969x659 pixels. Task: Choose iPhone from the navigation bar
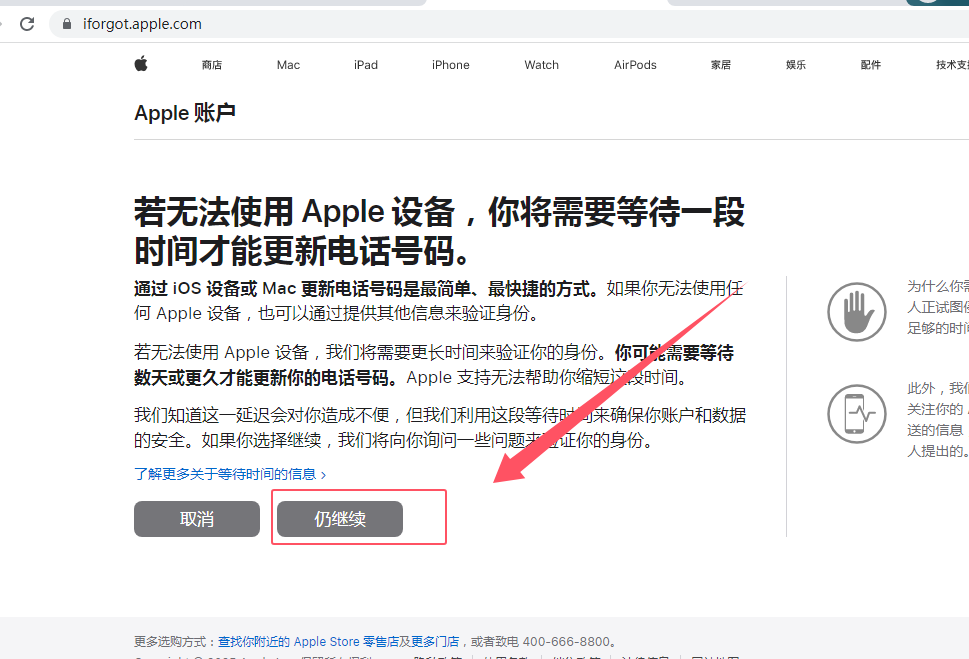[x=451, y=65]
